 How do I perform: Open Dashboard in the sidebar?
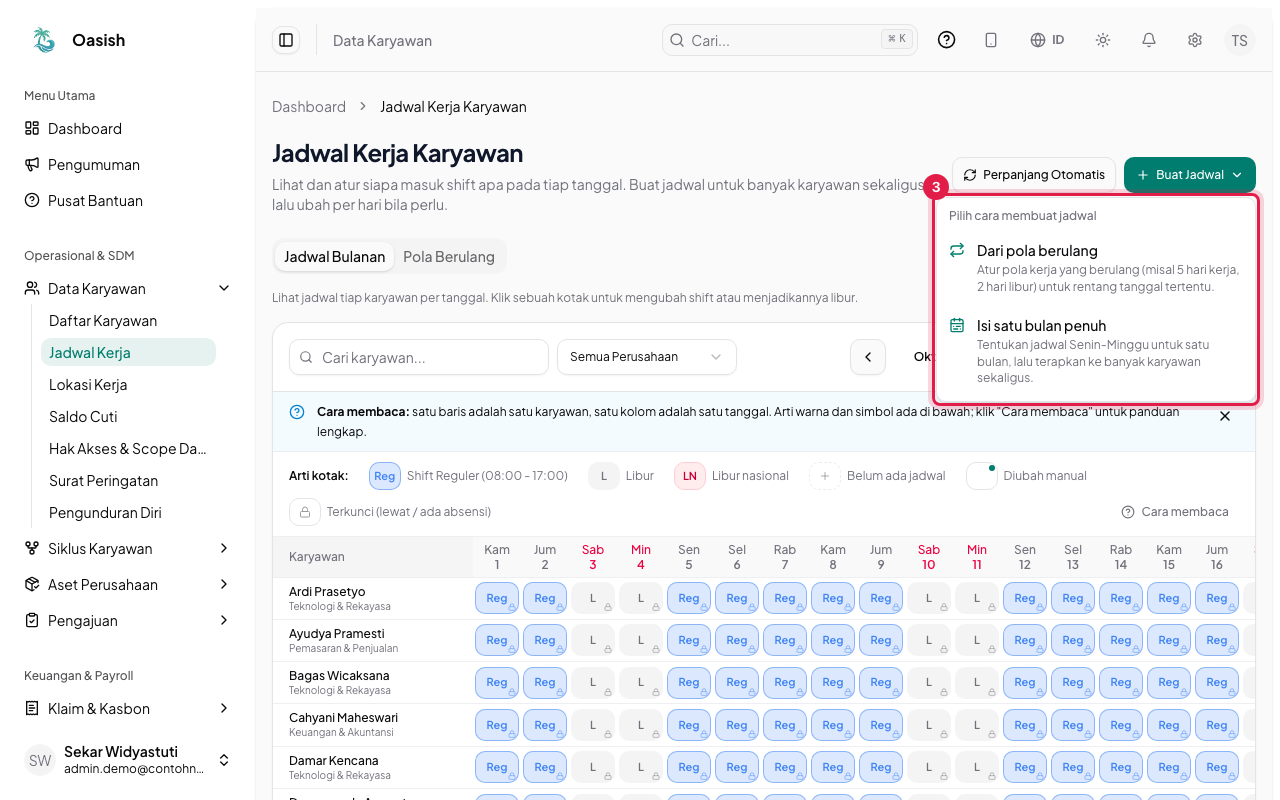click(x=127, y=129)
